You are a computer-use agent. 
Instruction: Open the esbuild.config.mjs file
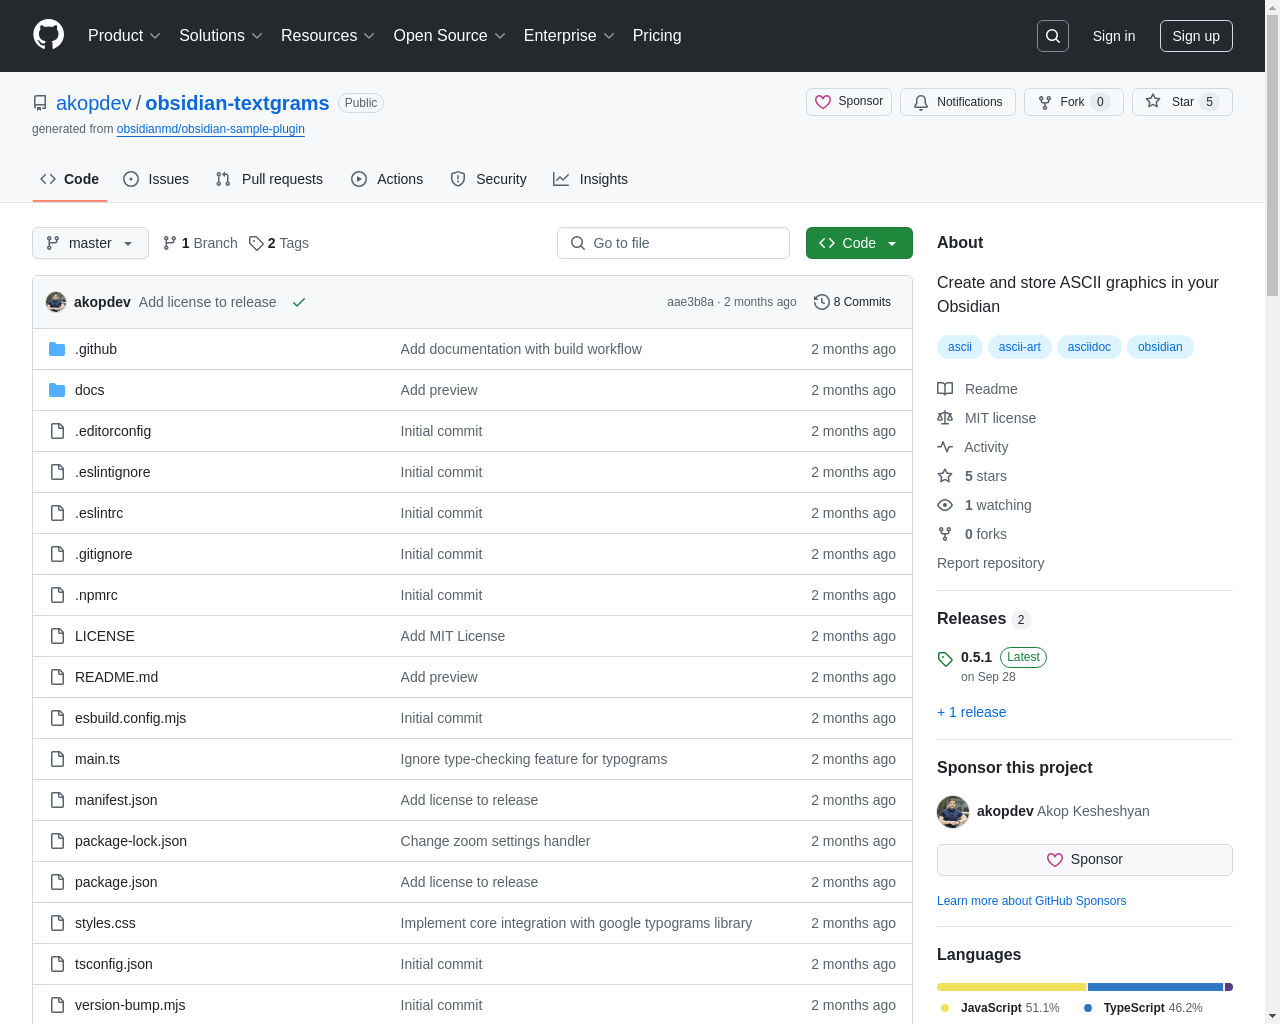[130, 718]
